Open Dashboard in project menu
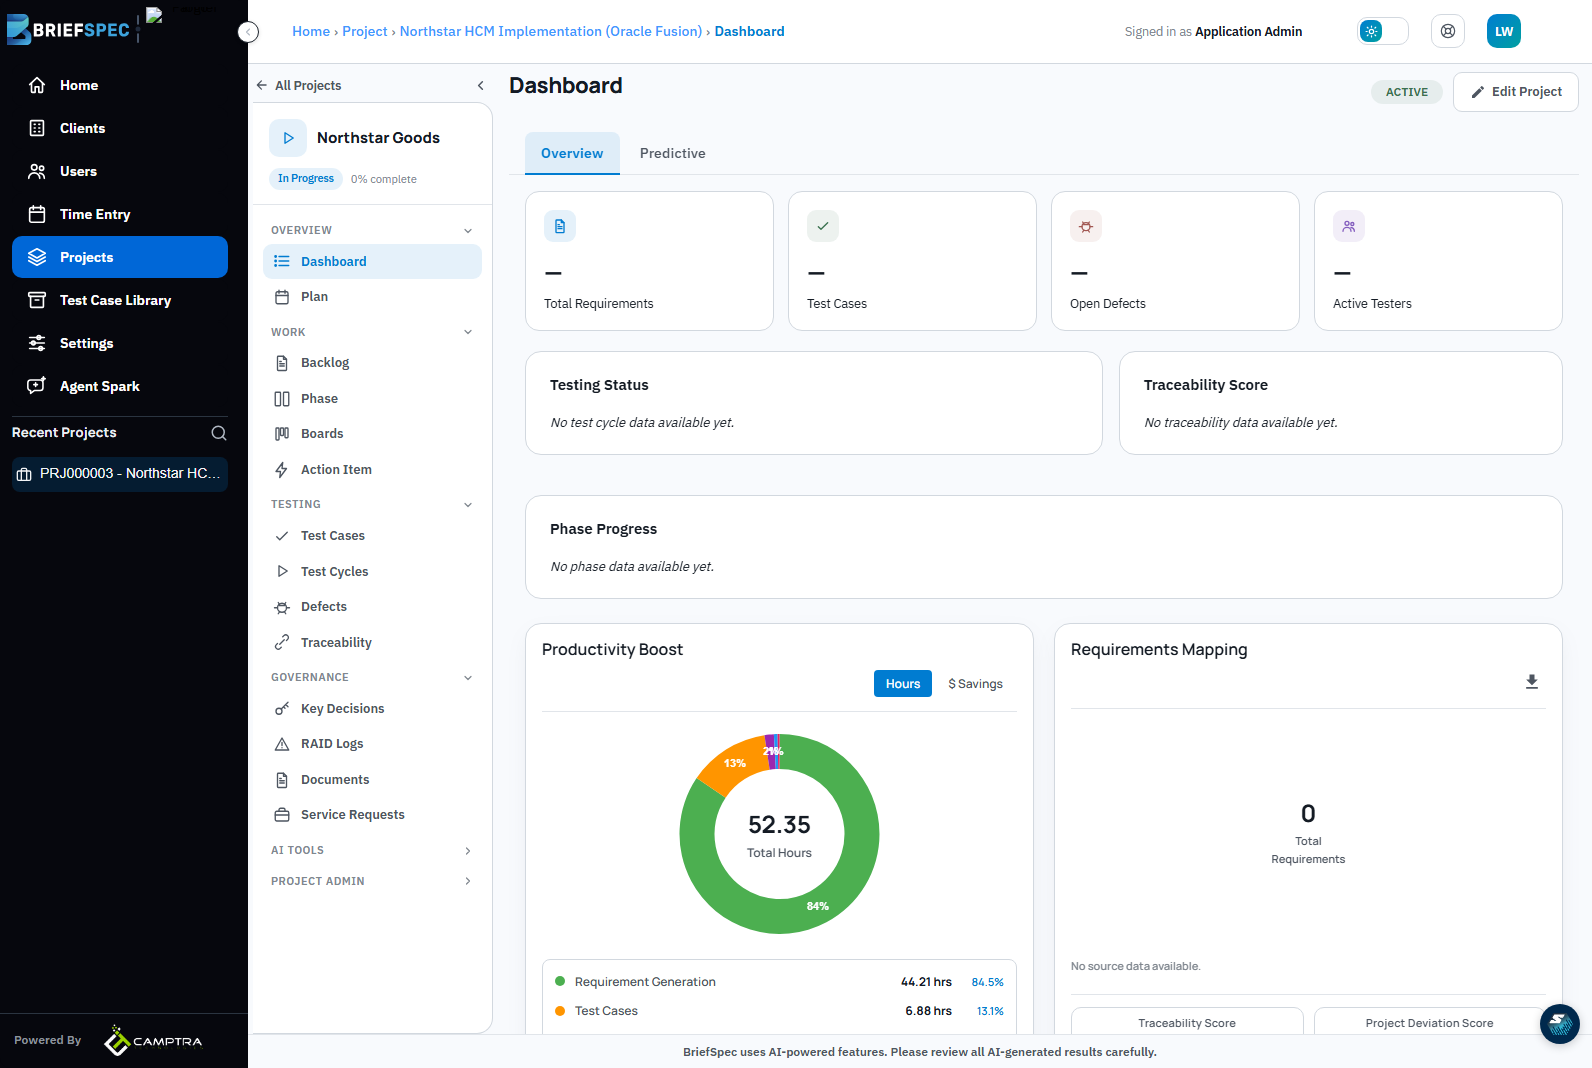Viewport: 1592px width, 1068px height. click(x=372, y=262)
